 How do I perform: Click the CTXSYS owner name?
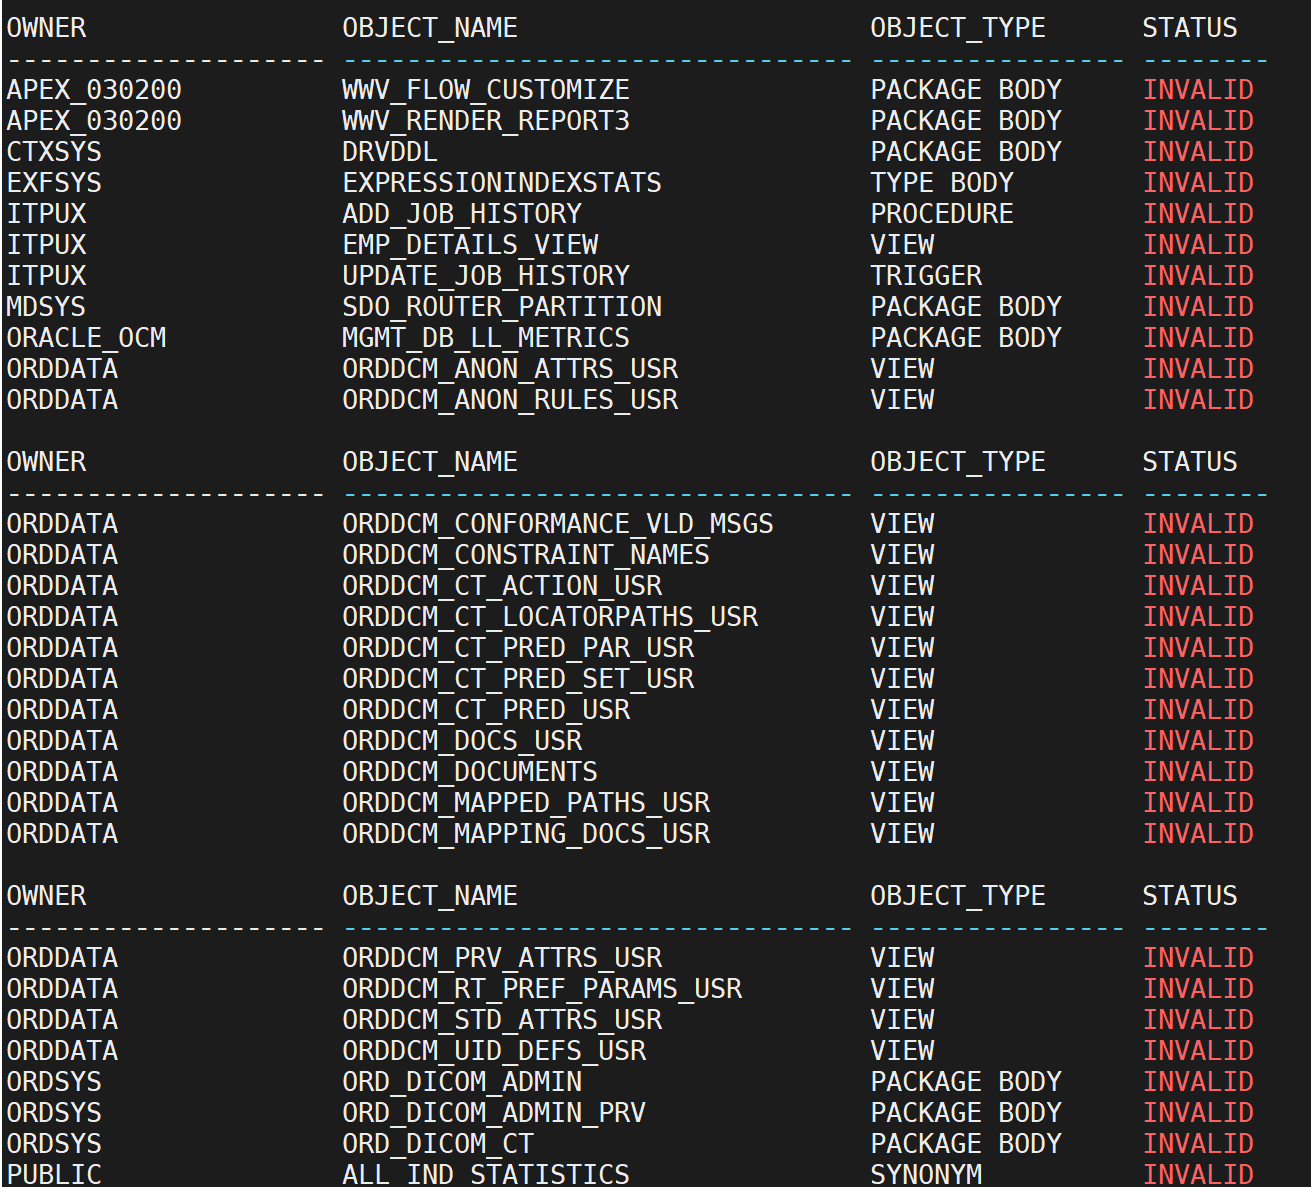pyautogui.click(x=54, y=152)
